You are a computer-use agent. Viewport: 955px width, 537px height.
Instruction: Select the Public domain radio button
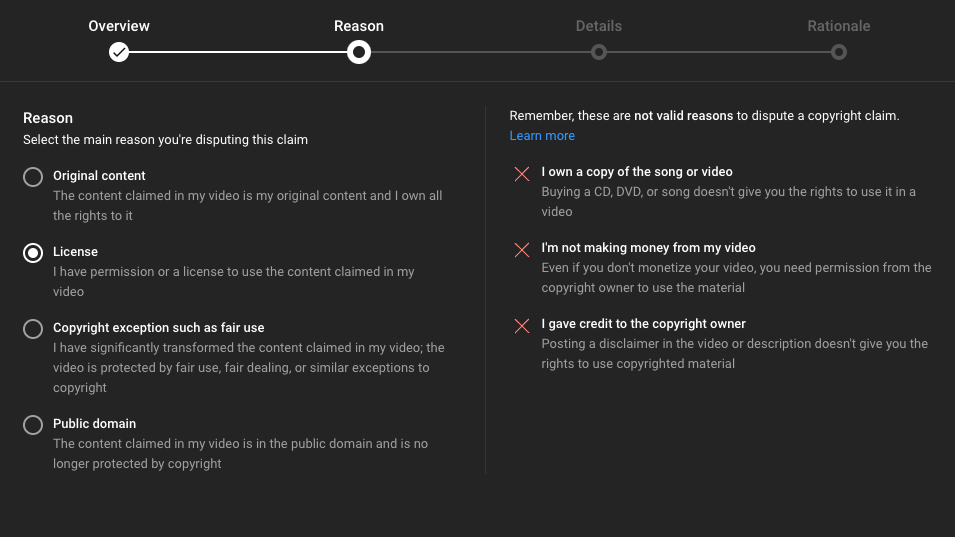click(x=33, y=425)
